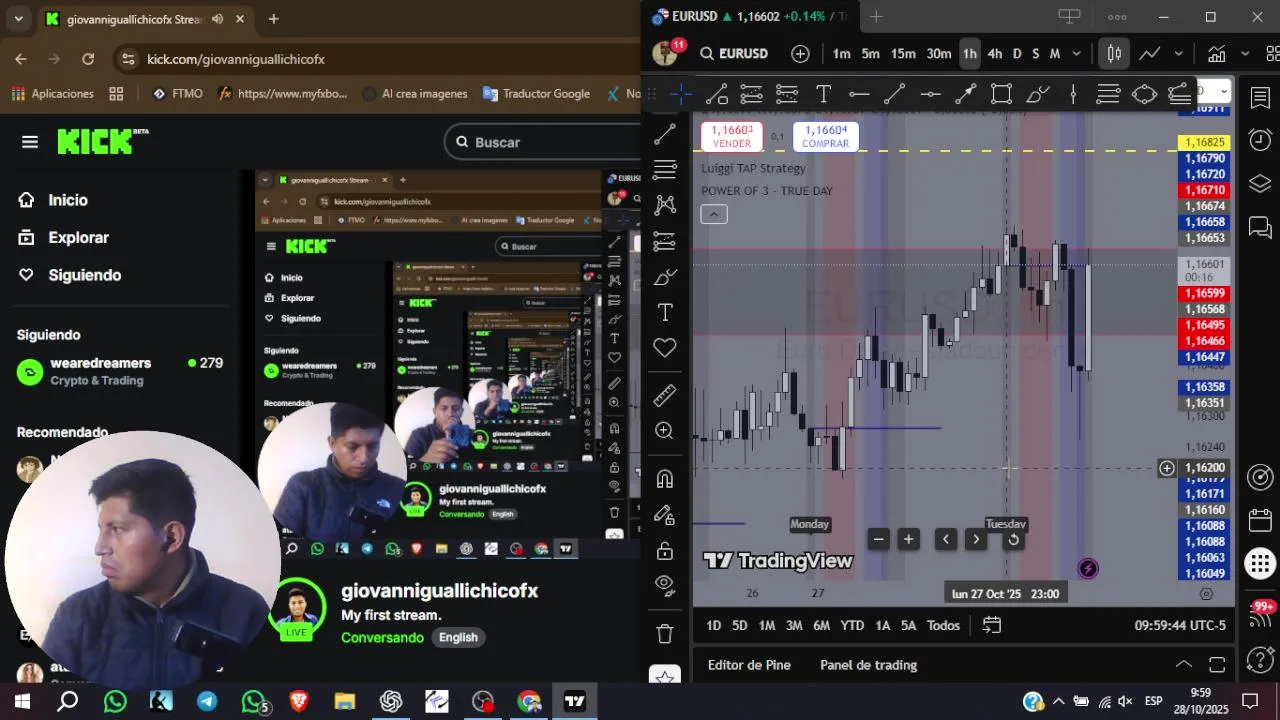This screenshot has height=720, width=1280.
Task: Select the YTD date range
Action: (x=852, y=625)
